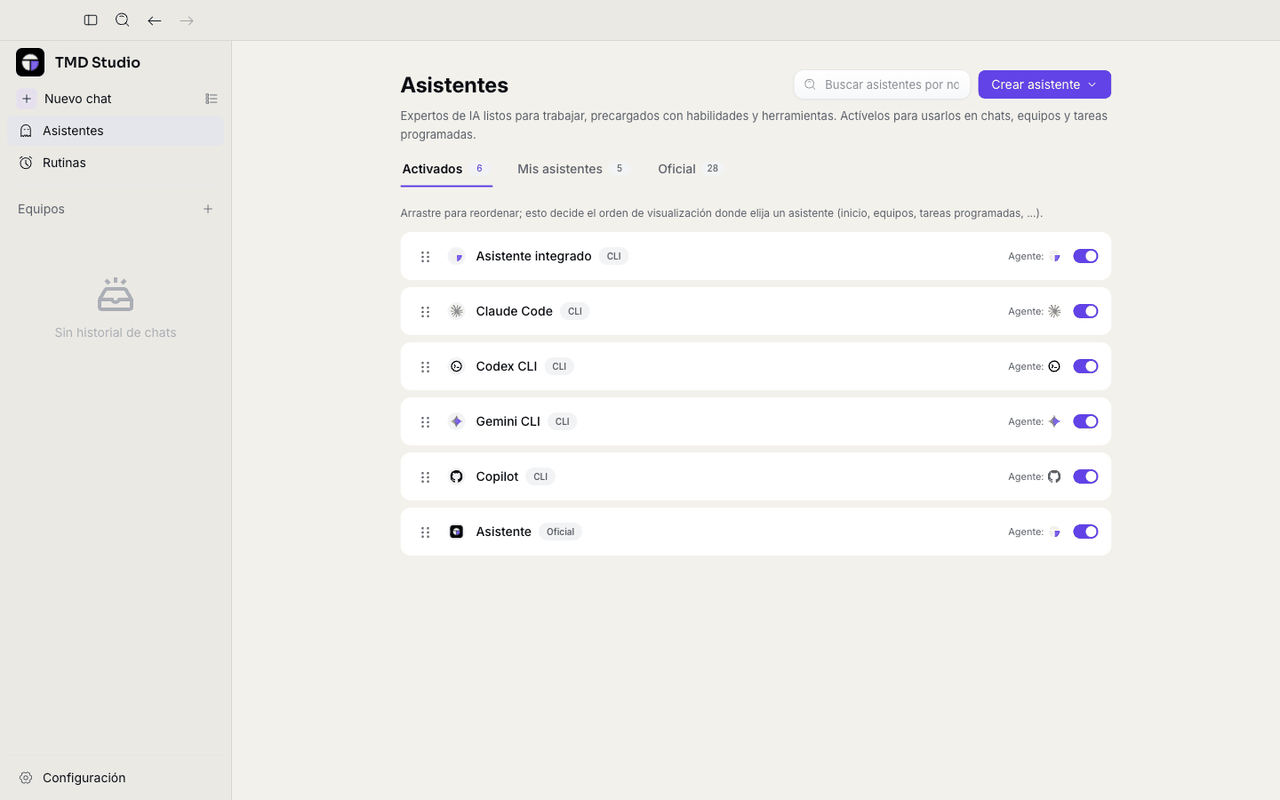Click the Copilot GitHub avatar icon
This screenshot has height=800, width=1280.
click(456, 476)
